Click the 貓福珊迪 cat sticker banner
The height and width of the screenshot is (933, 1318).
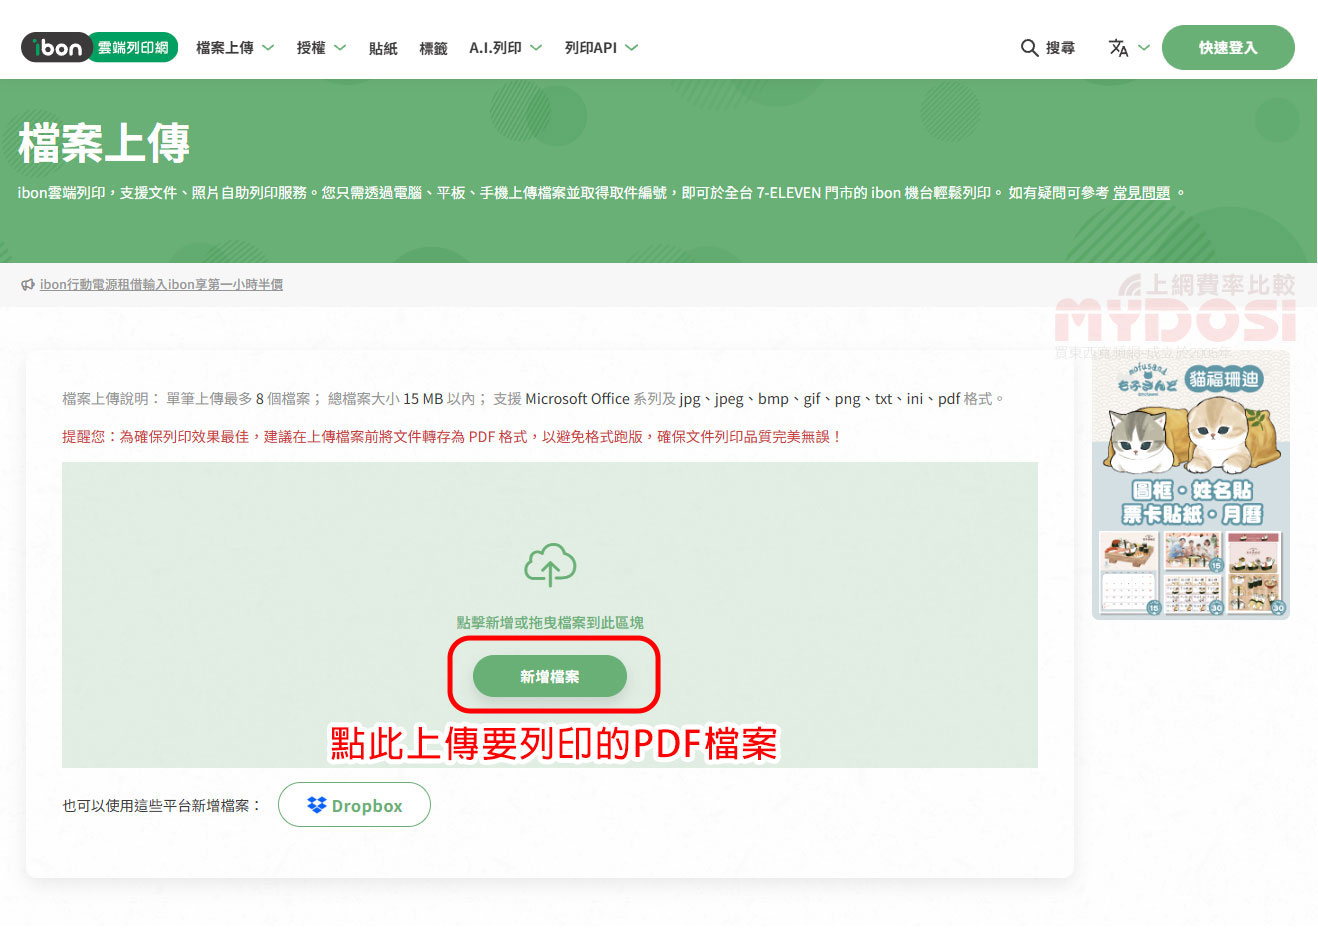(1190, 485)
